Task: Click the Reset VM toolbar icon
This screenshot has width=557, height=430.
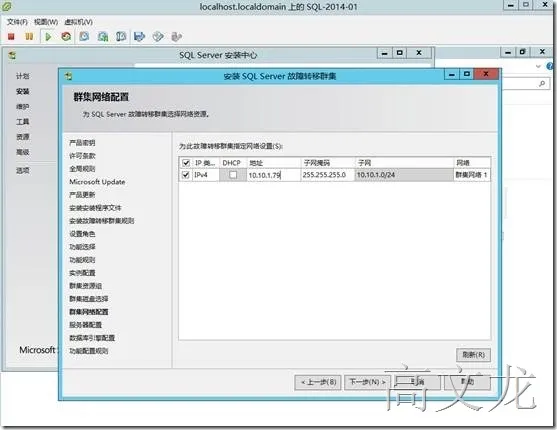Action: pos(66,37)
